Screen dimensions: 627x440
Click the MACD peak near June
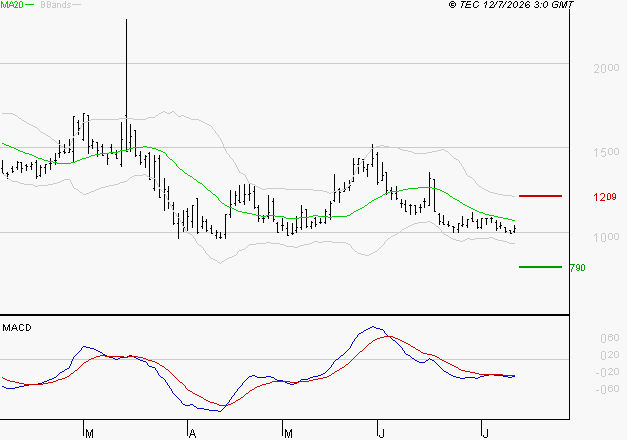click(373, 327)
